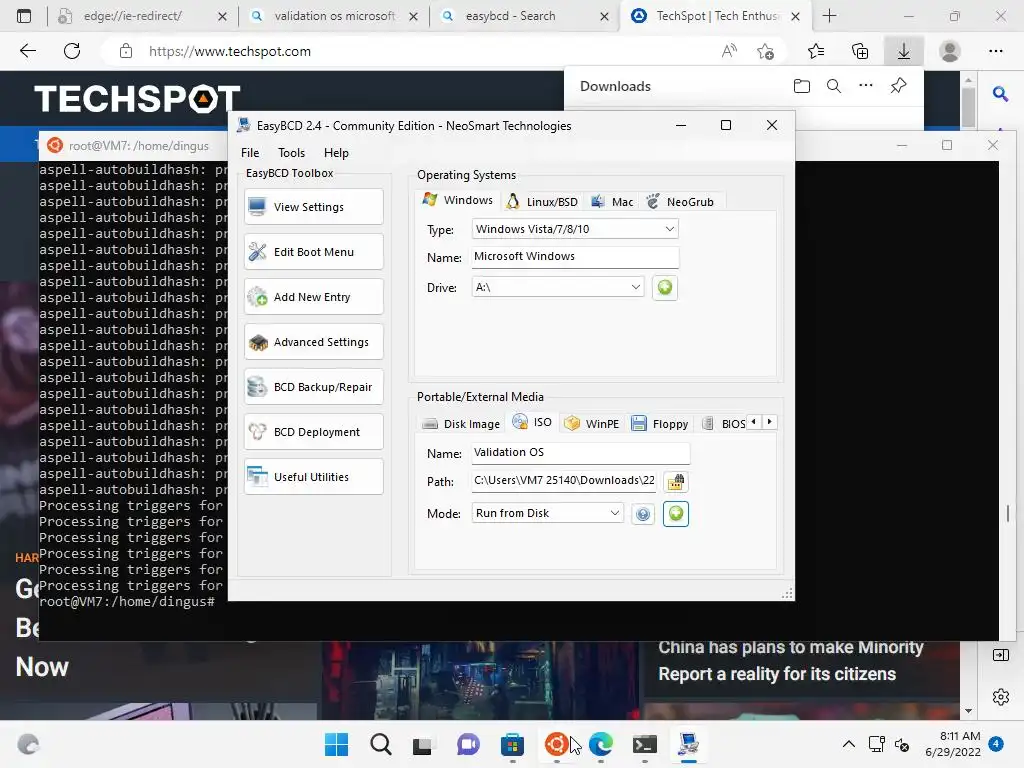Switch to the Mac tab

click(612, 202)
